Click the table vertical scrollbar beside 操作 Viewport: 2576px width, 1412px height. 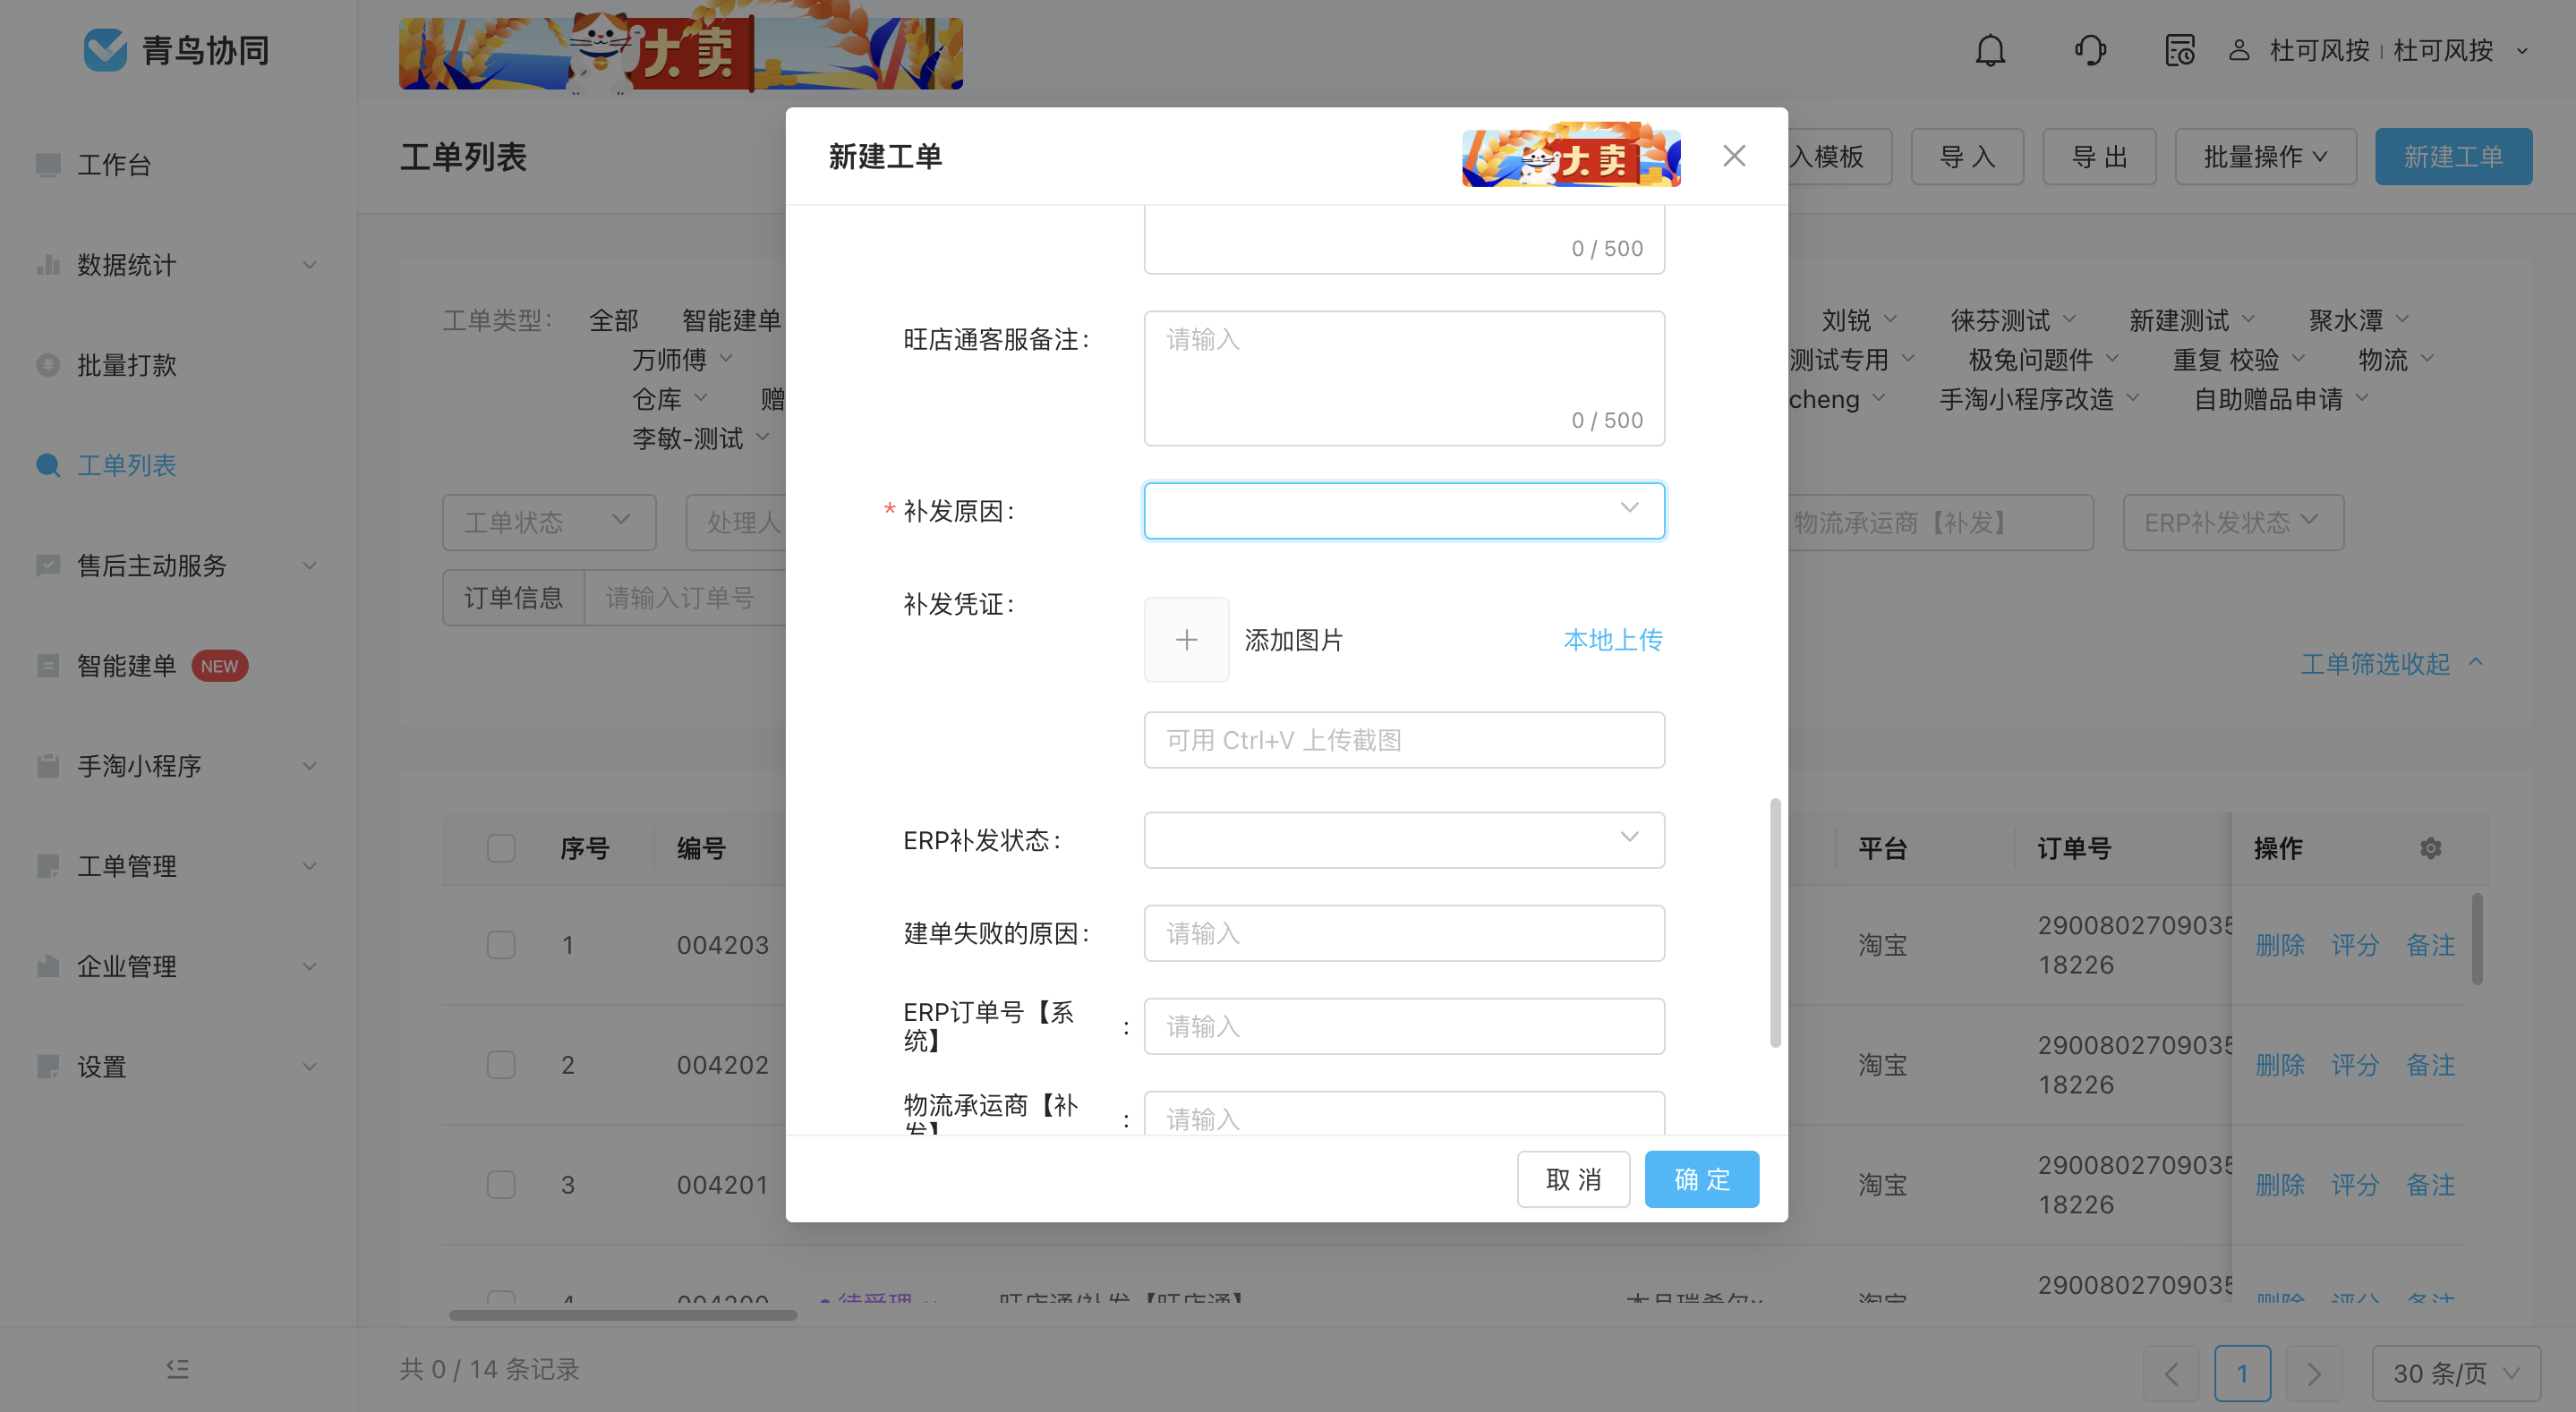[2477, 939]
